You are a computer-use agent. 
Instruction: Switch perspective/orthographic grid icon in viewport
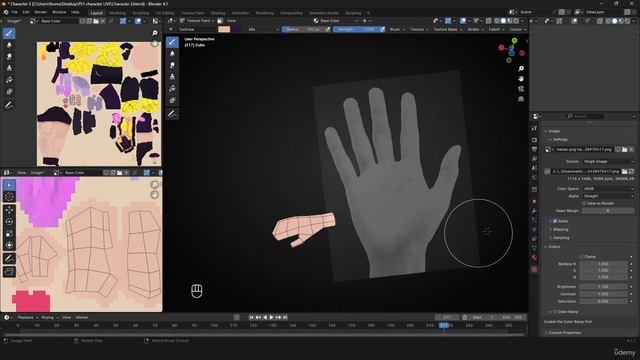(521, 99)
